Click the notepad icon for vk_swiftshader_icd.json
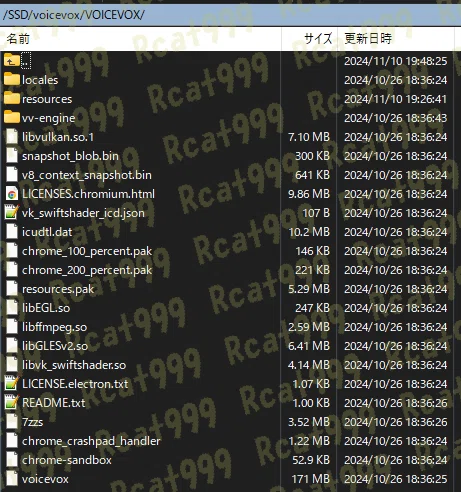461x492 pixels. coord(12,213)
